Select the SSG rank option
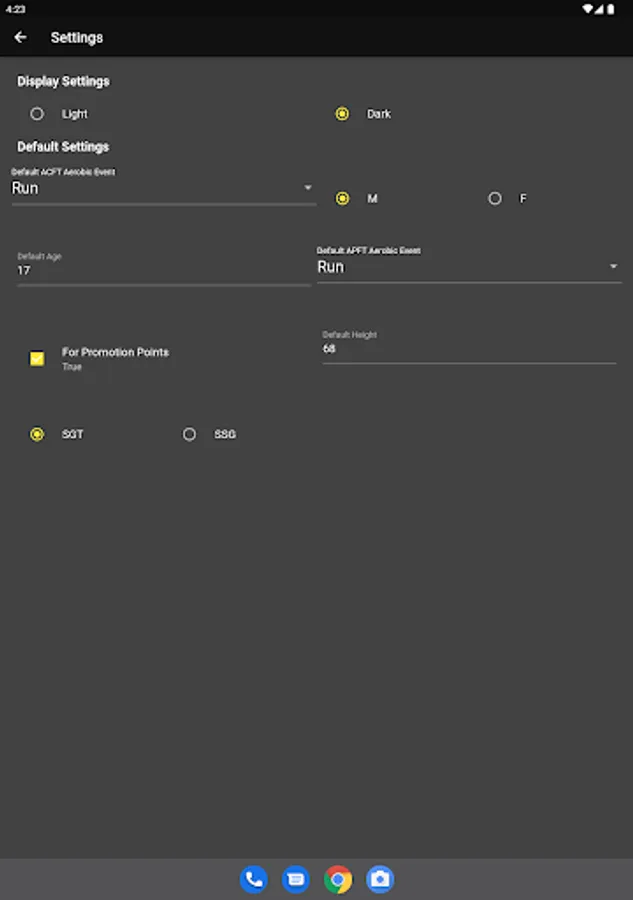Screen dimensions: 633x900 (x=189, y=435)
